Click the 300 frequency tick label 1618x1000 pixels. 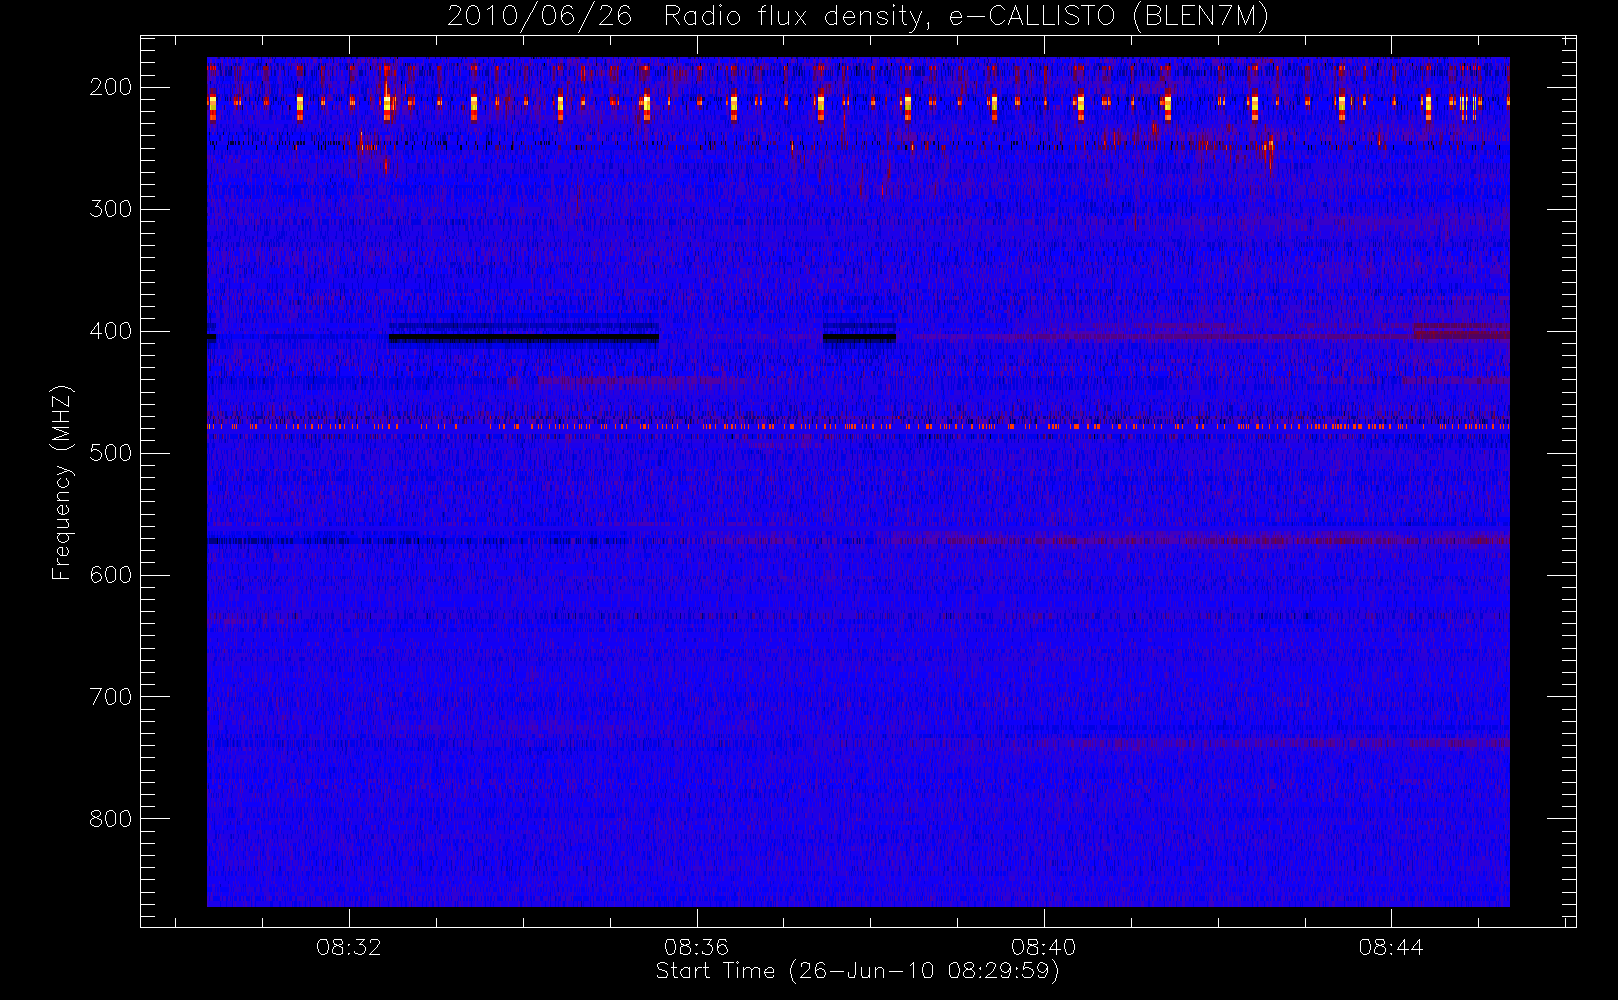(111, 209)
